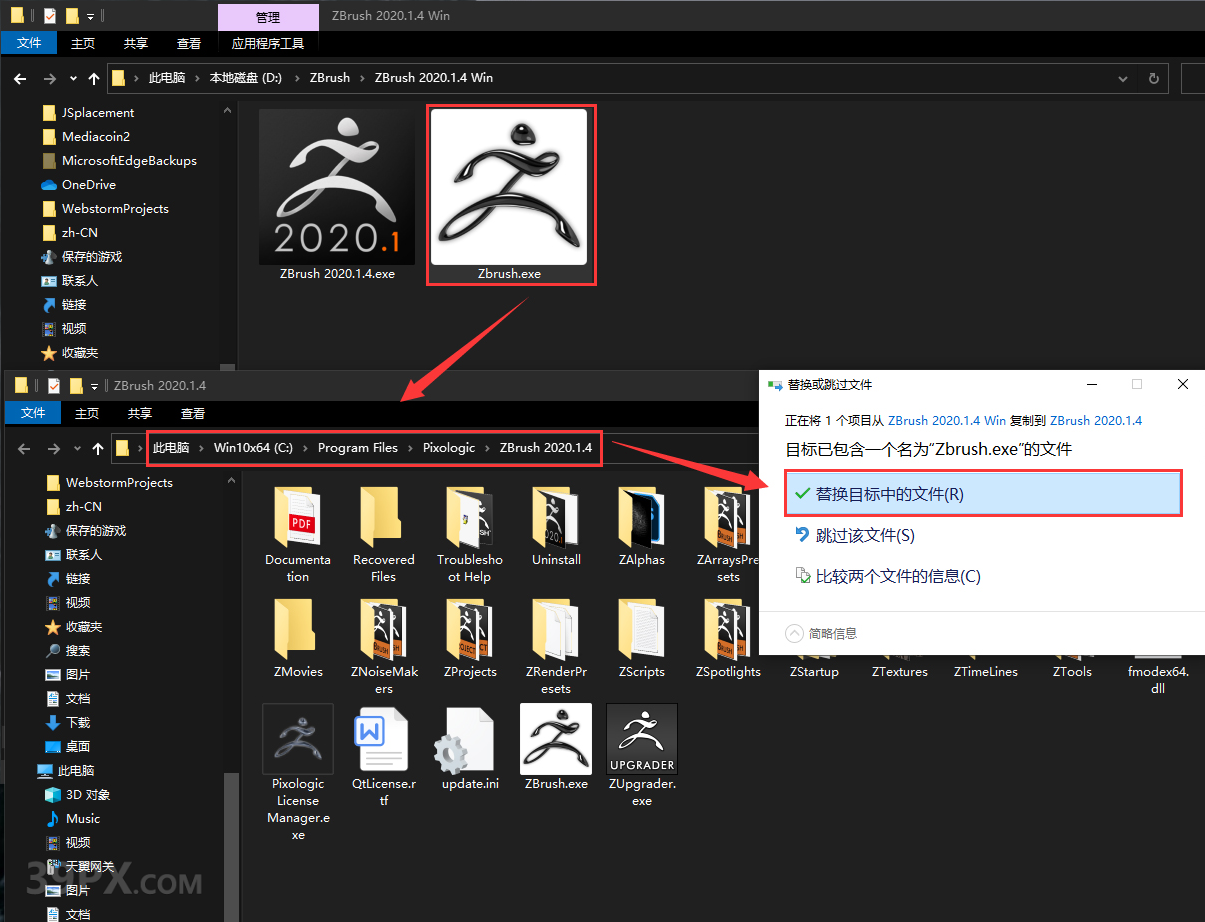Select JSplacement in upper navigation pane
Viewport: 1205px width, 922px height.
[x=98, y=113]
